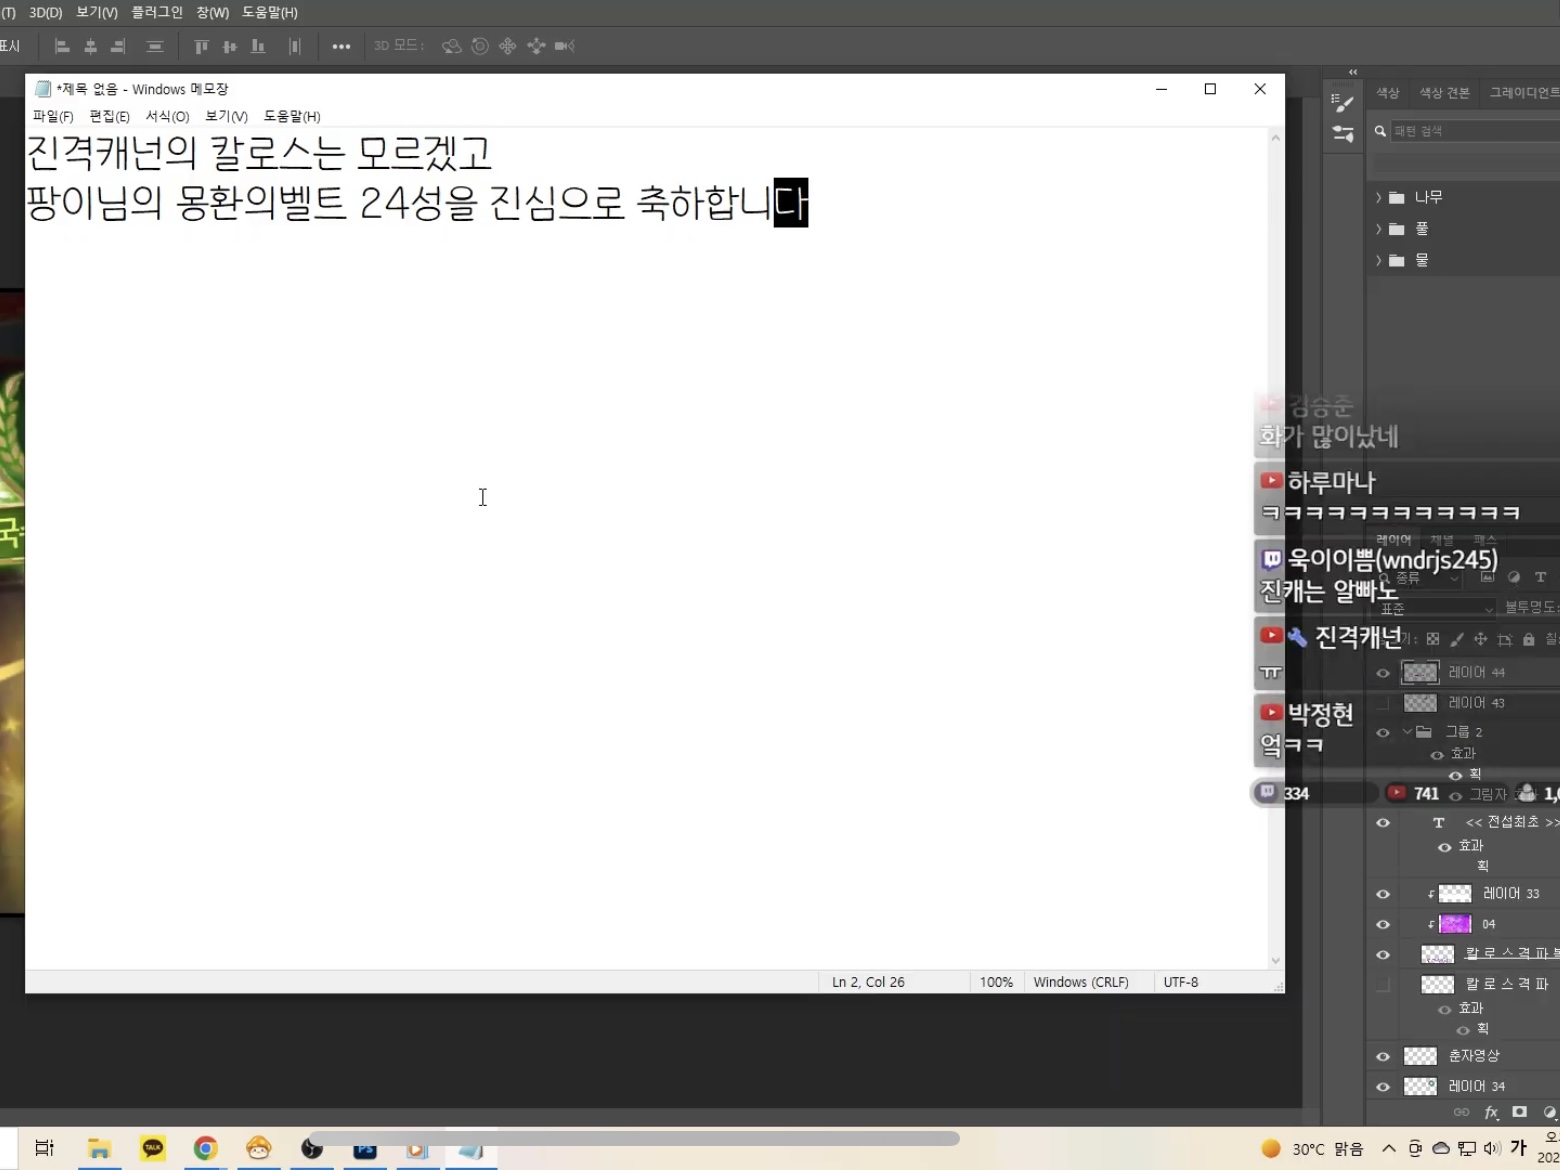This screenshot has height=1170, width=1560.
Task: Open Chrome from the taskbar
Action: (x=206, y=1148)
